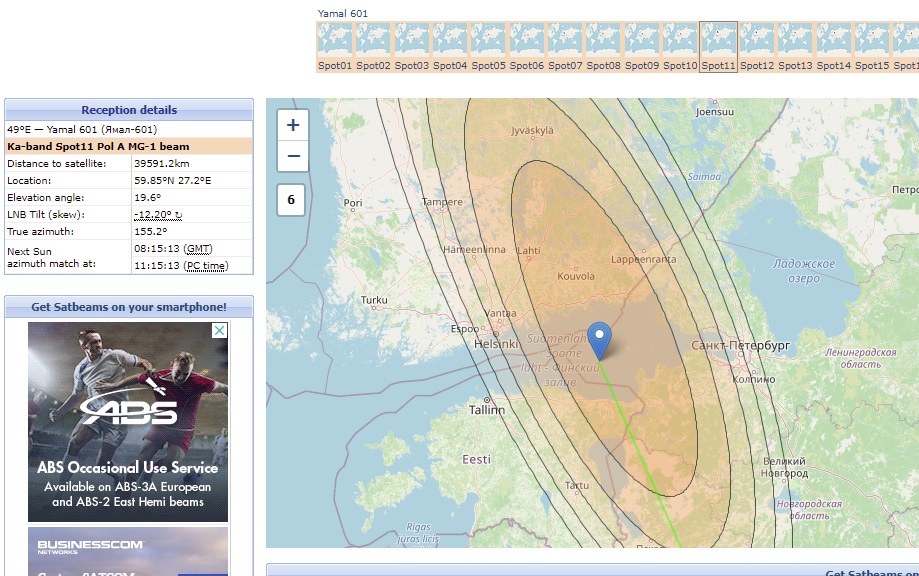Close the ABS advertisement

point(219,331)
